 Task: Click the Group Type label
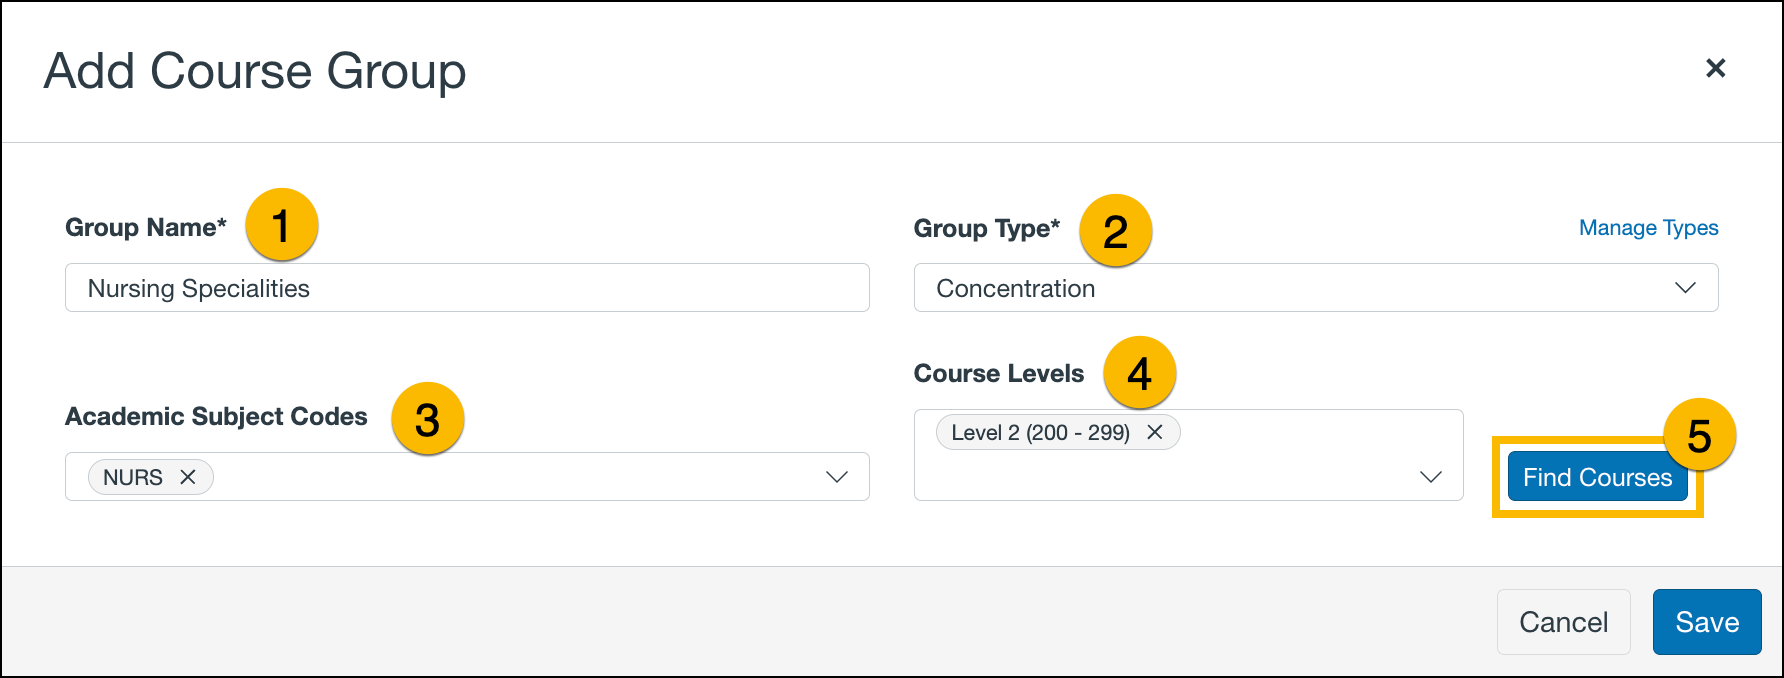coord(986,228)
